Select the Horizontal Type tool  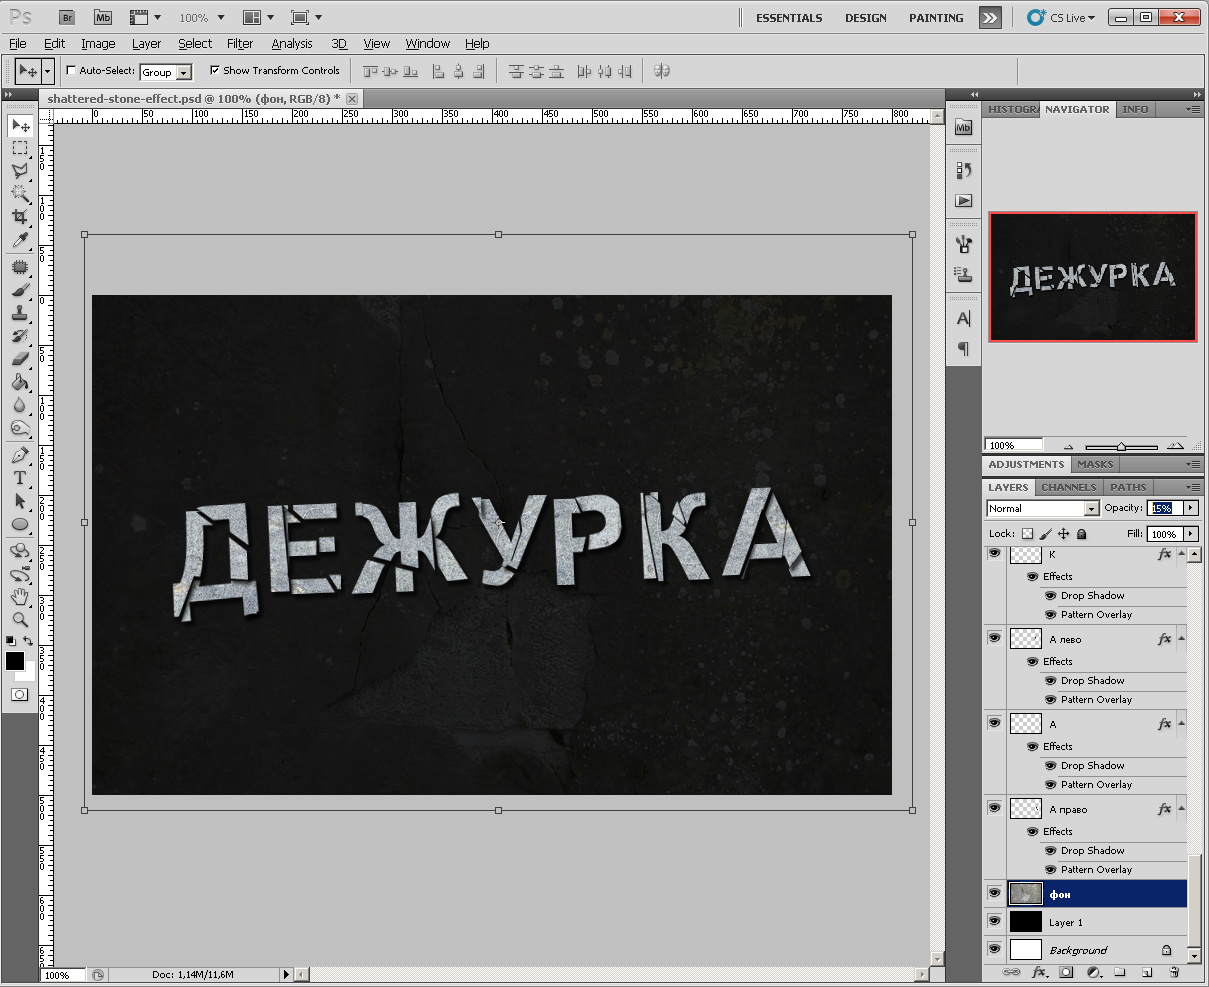coord(19,478)
